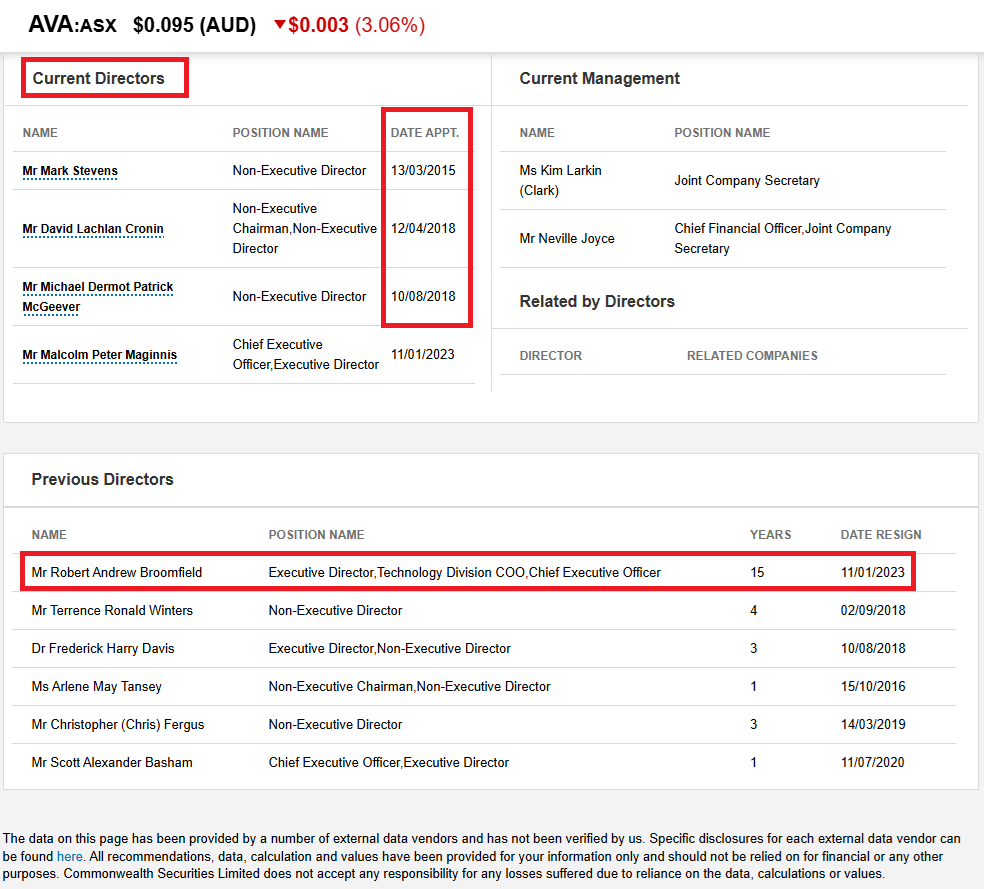984x889 pixels.
Task: Click the DATE RESIGN column header
Action: coord(881,535)
